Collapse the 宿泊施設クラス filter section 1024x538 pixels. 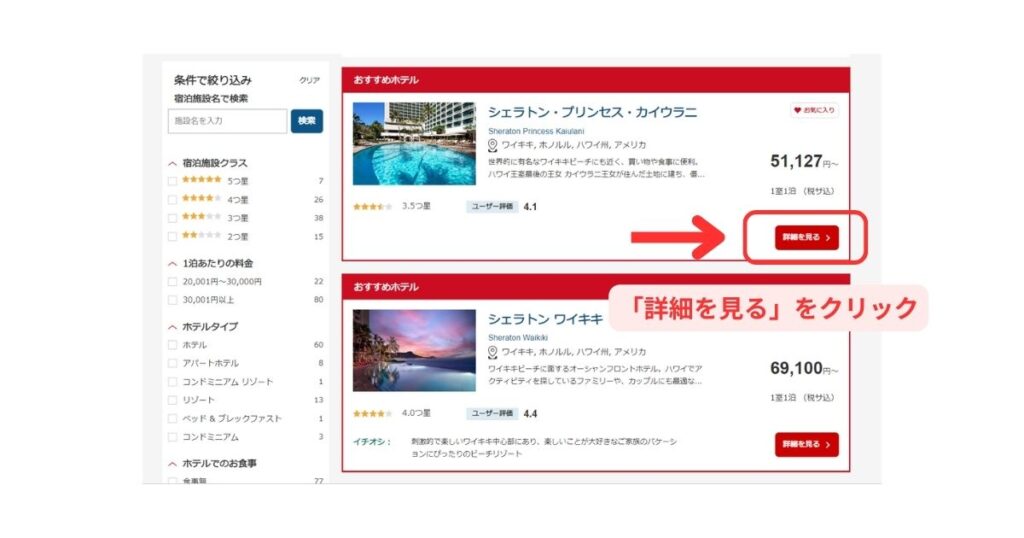173,163
